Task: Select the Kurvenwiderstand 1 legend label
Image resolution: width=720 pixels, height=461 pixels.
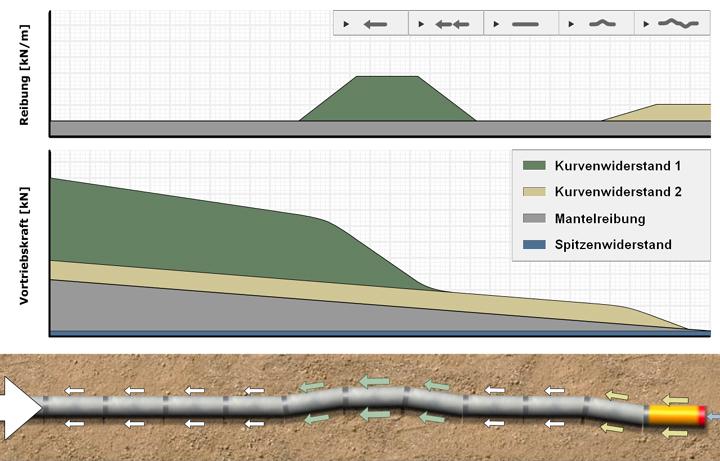Action: click(612, 166)
